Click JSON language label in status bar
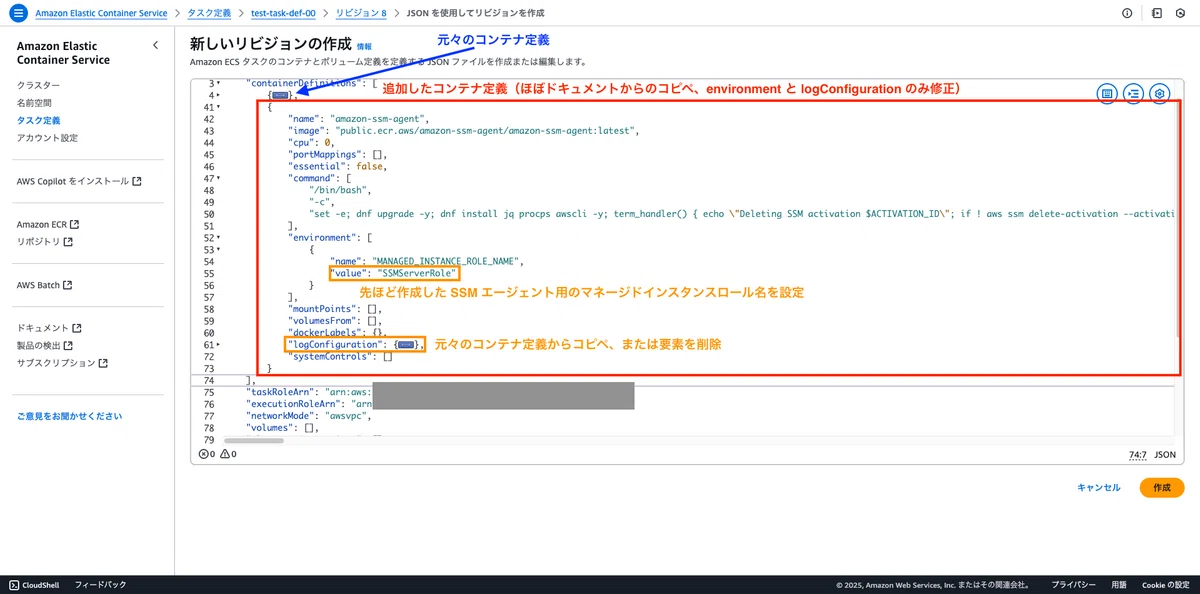Screen dimensions: 1200x594 1166,454
